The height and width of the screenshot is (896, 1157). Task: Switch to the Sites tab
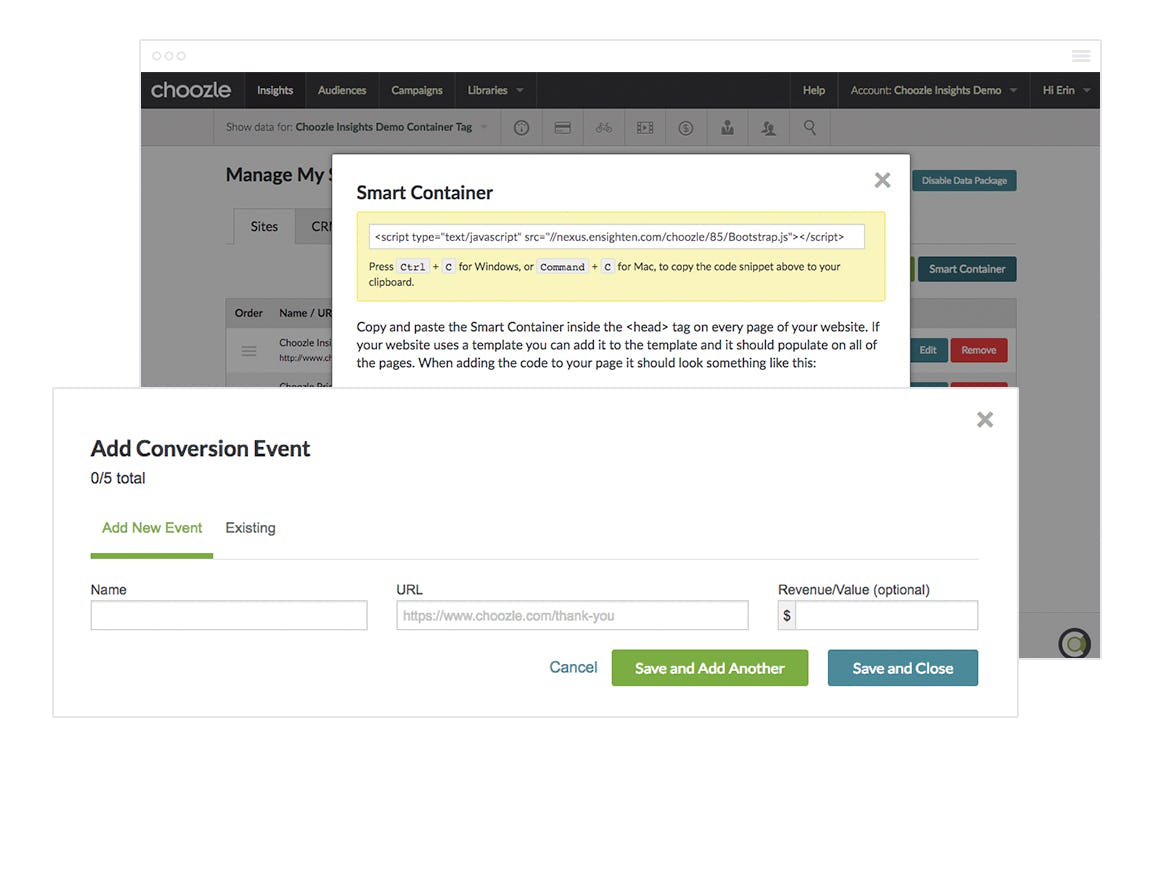pos(264,227)
